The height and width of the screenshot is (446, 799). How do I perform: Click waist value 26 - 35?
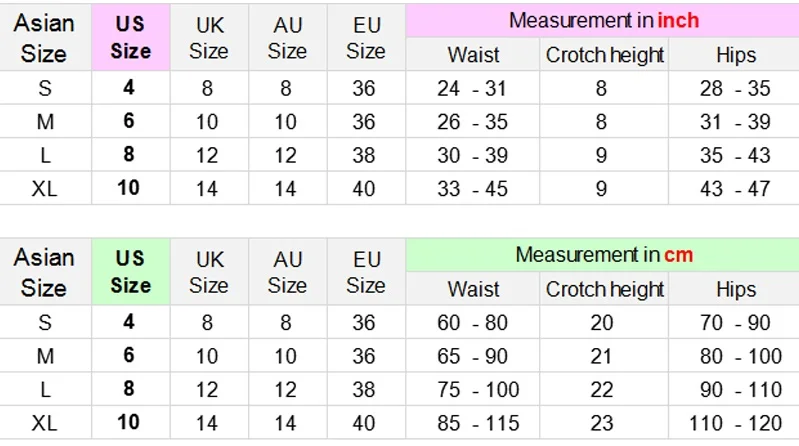click(x=472, y=122)
